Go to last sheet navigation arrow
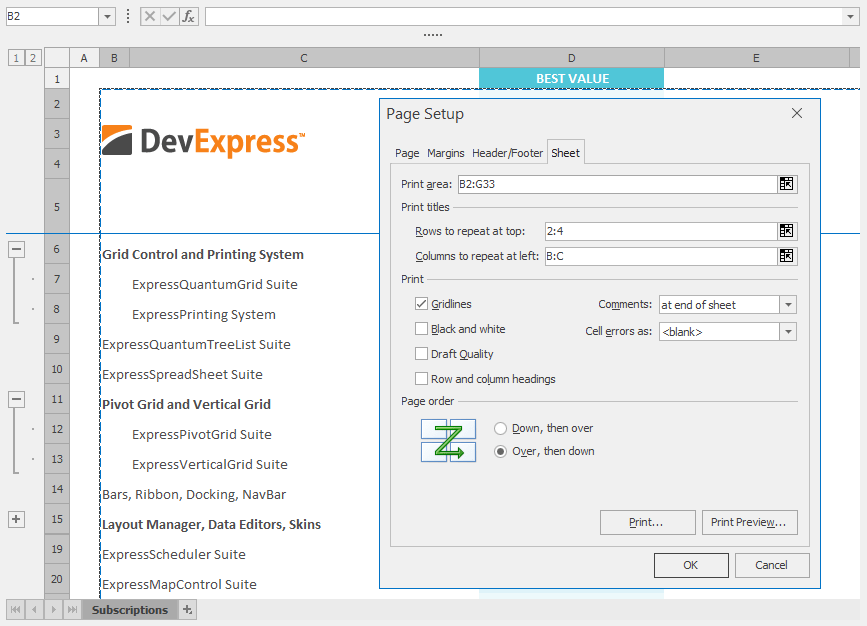This screenshot has width=867, height=626. coord(72,609)
